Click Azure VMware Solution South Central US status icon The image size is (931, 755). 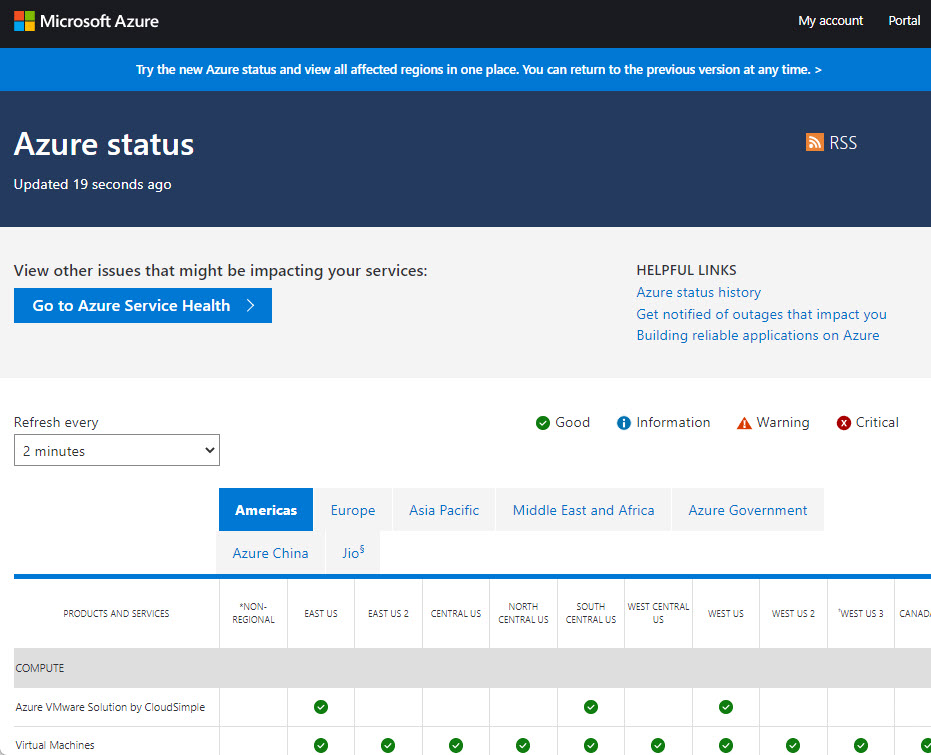pyautogui.click(x=591, y=707)
